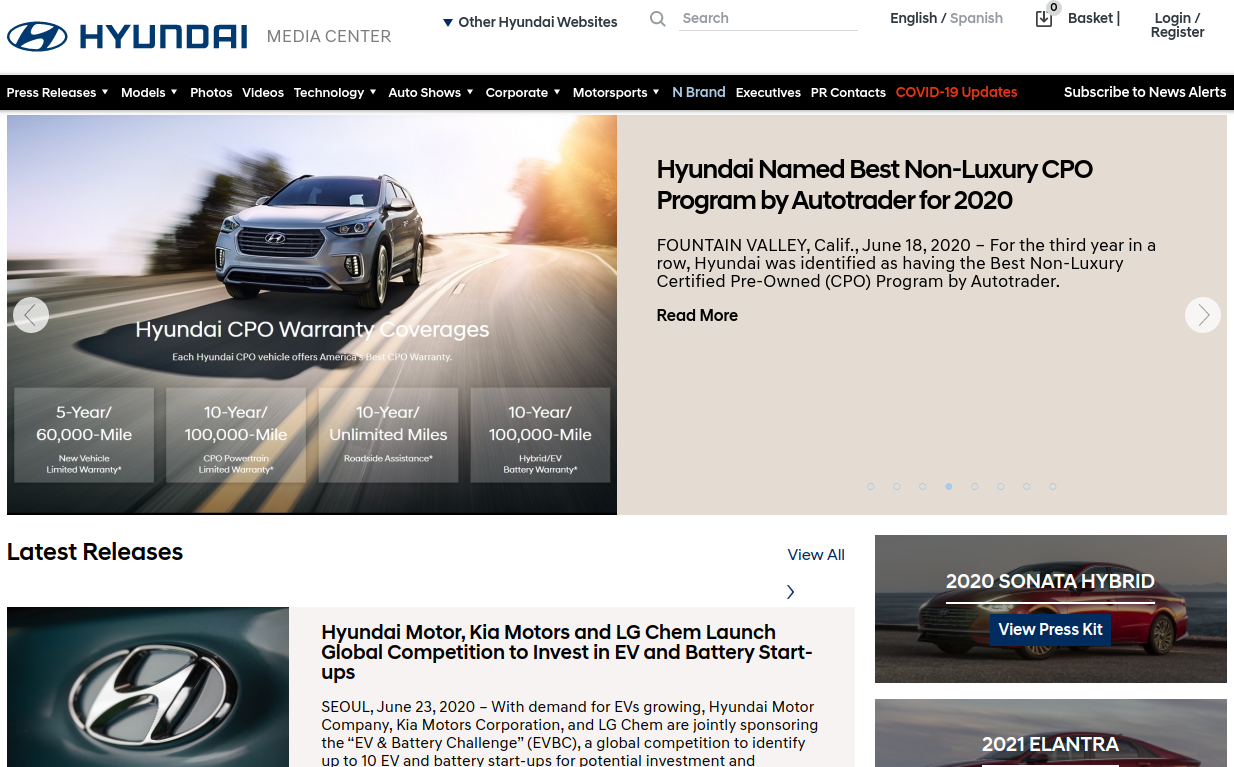Click the MEDIA CENTER header text
Image resolution: width=1234 pixels, height=767 pixels.
[x=329, y=37]
